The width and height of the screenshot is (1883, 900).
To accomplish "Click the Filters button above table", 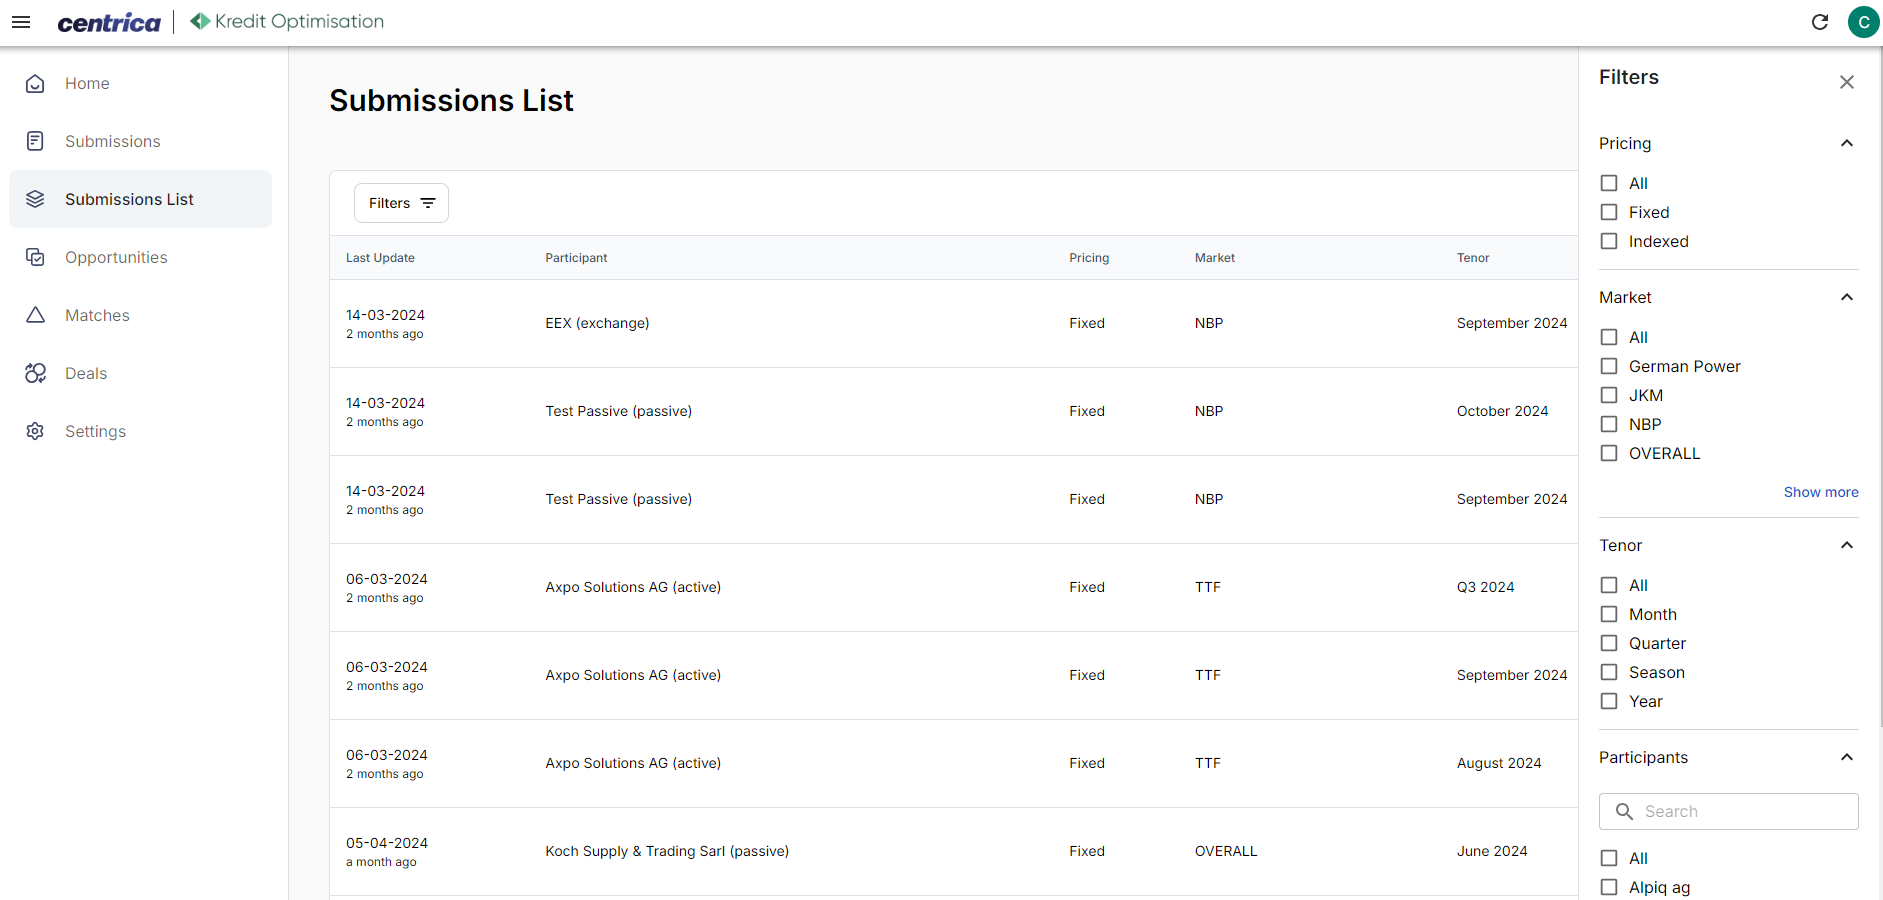I will coord(401,203).
